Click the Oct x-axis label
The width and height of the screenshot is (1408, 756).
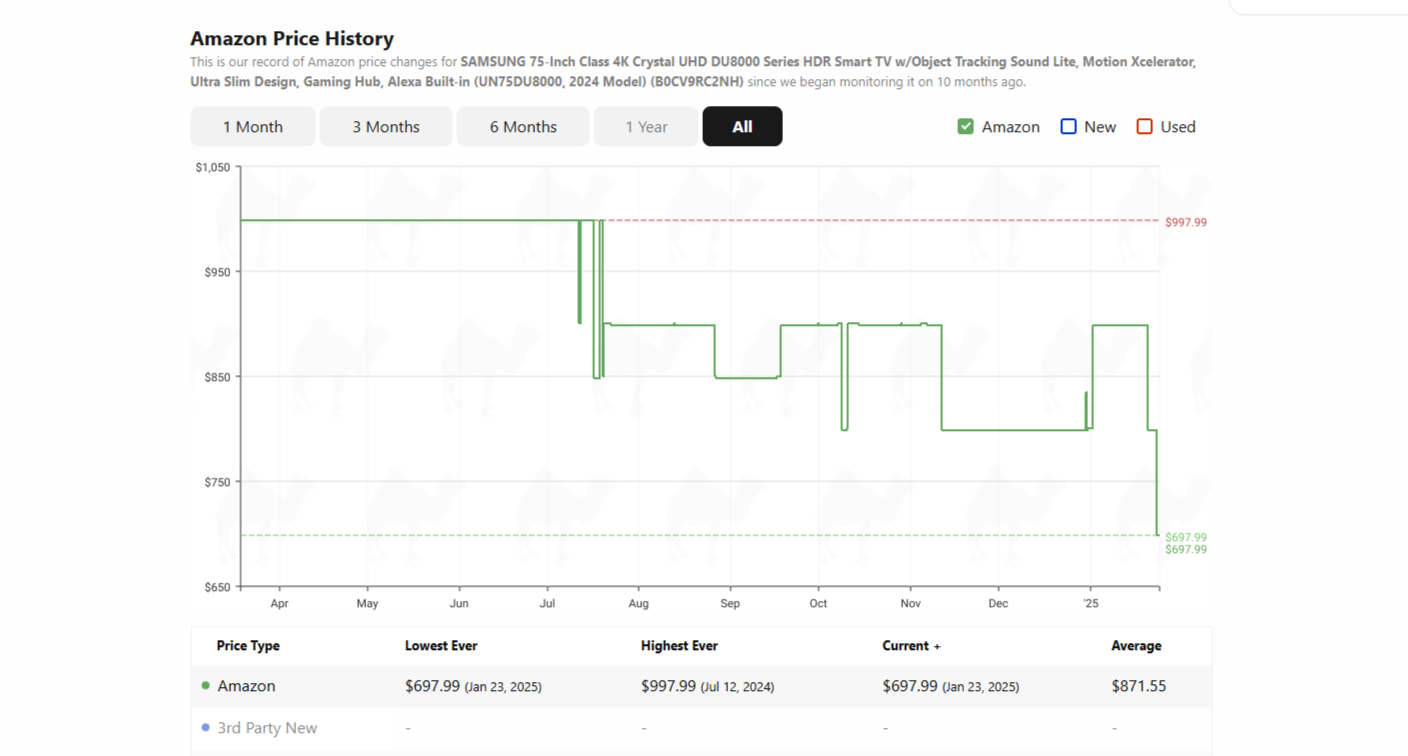(818, 604)
